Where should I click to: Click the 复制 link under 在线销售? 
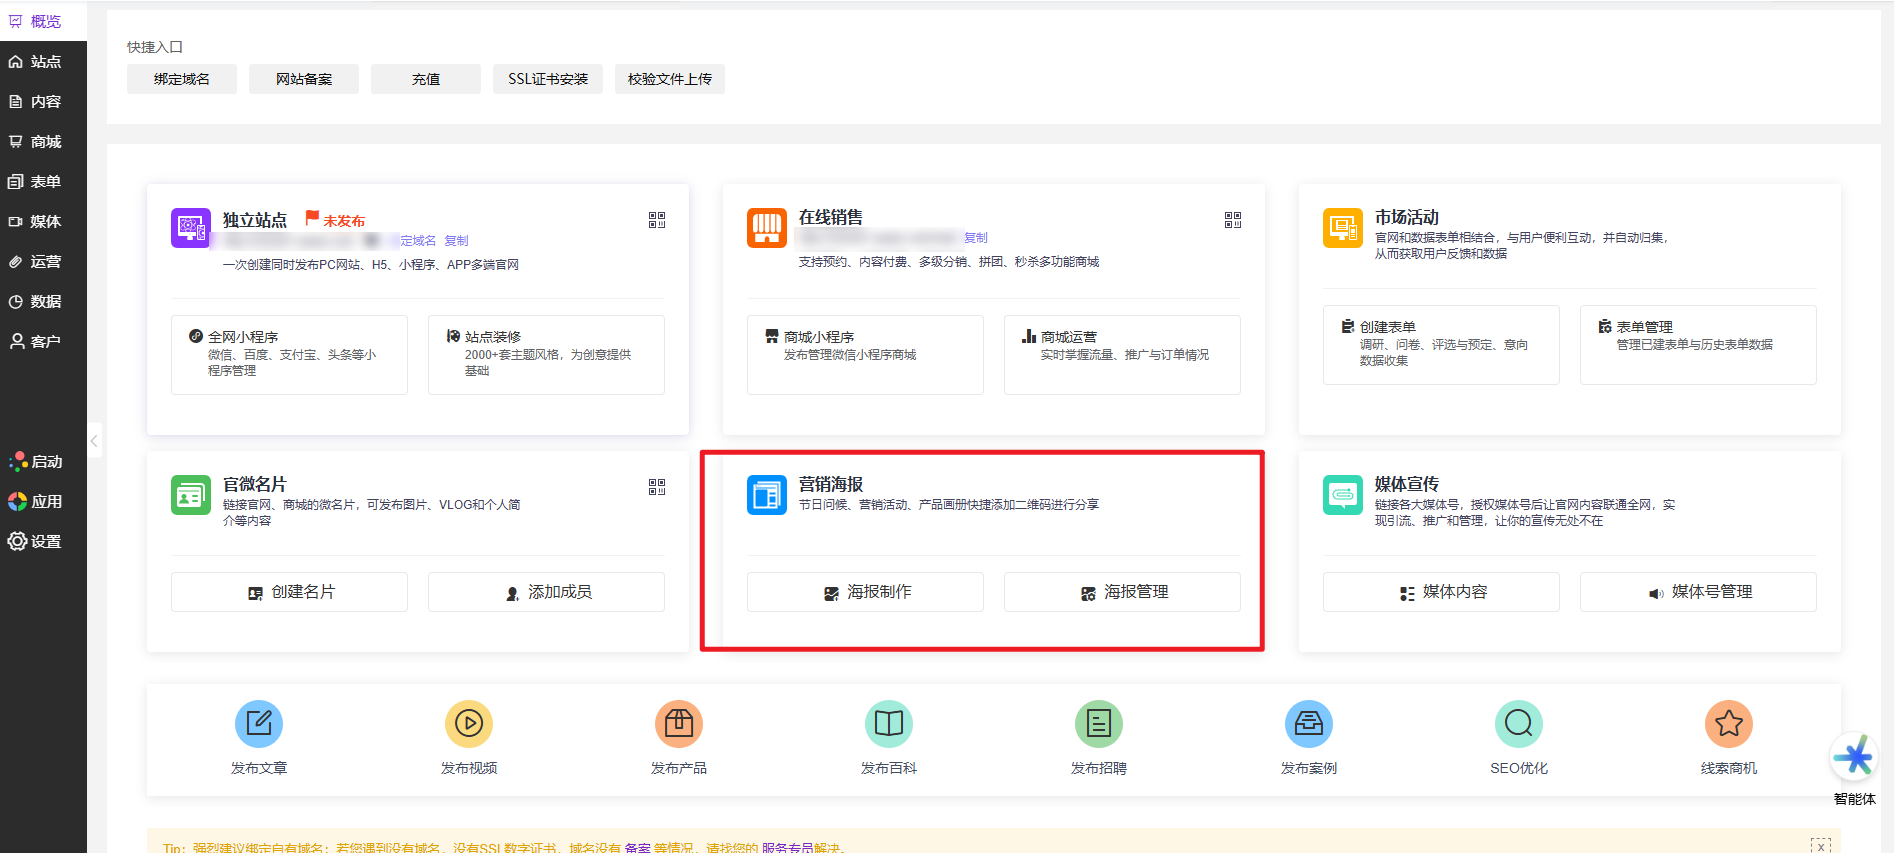[976, 238]
